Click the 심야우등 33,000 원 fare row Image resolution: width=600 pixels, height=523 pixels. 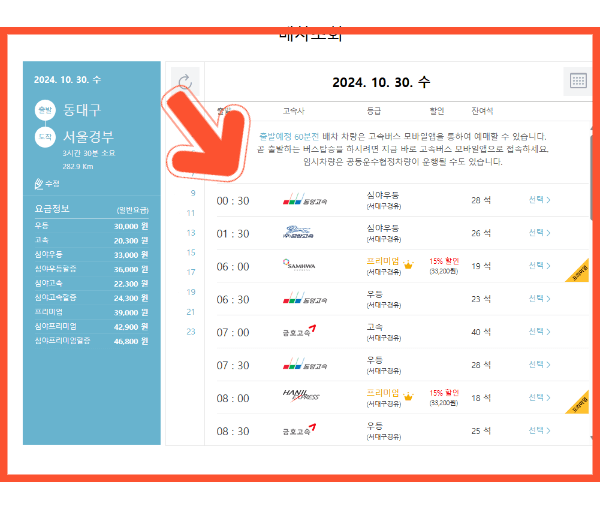click(x=91, y=254)
